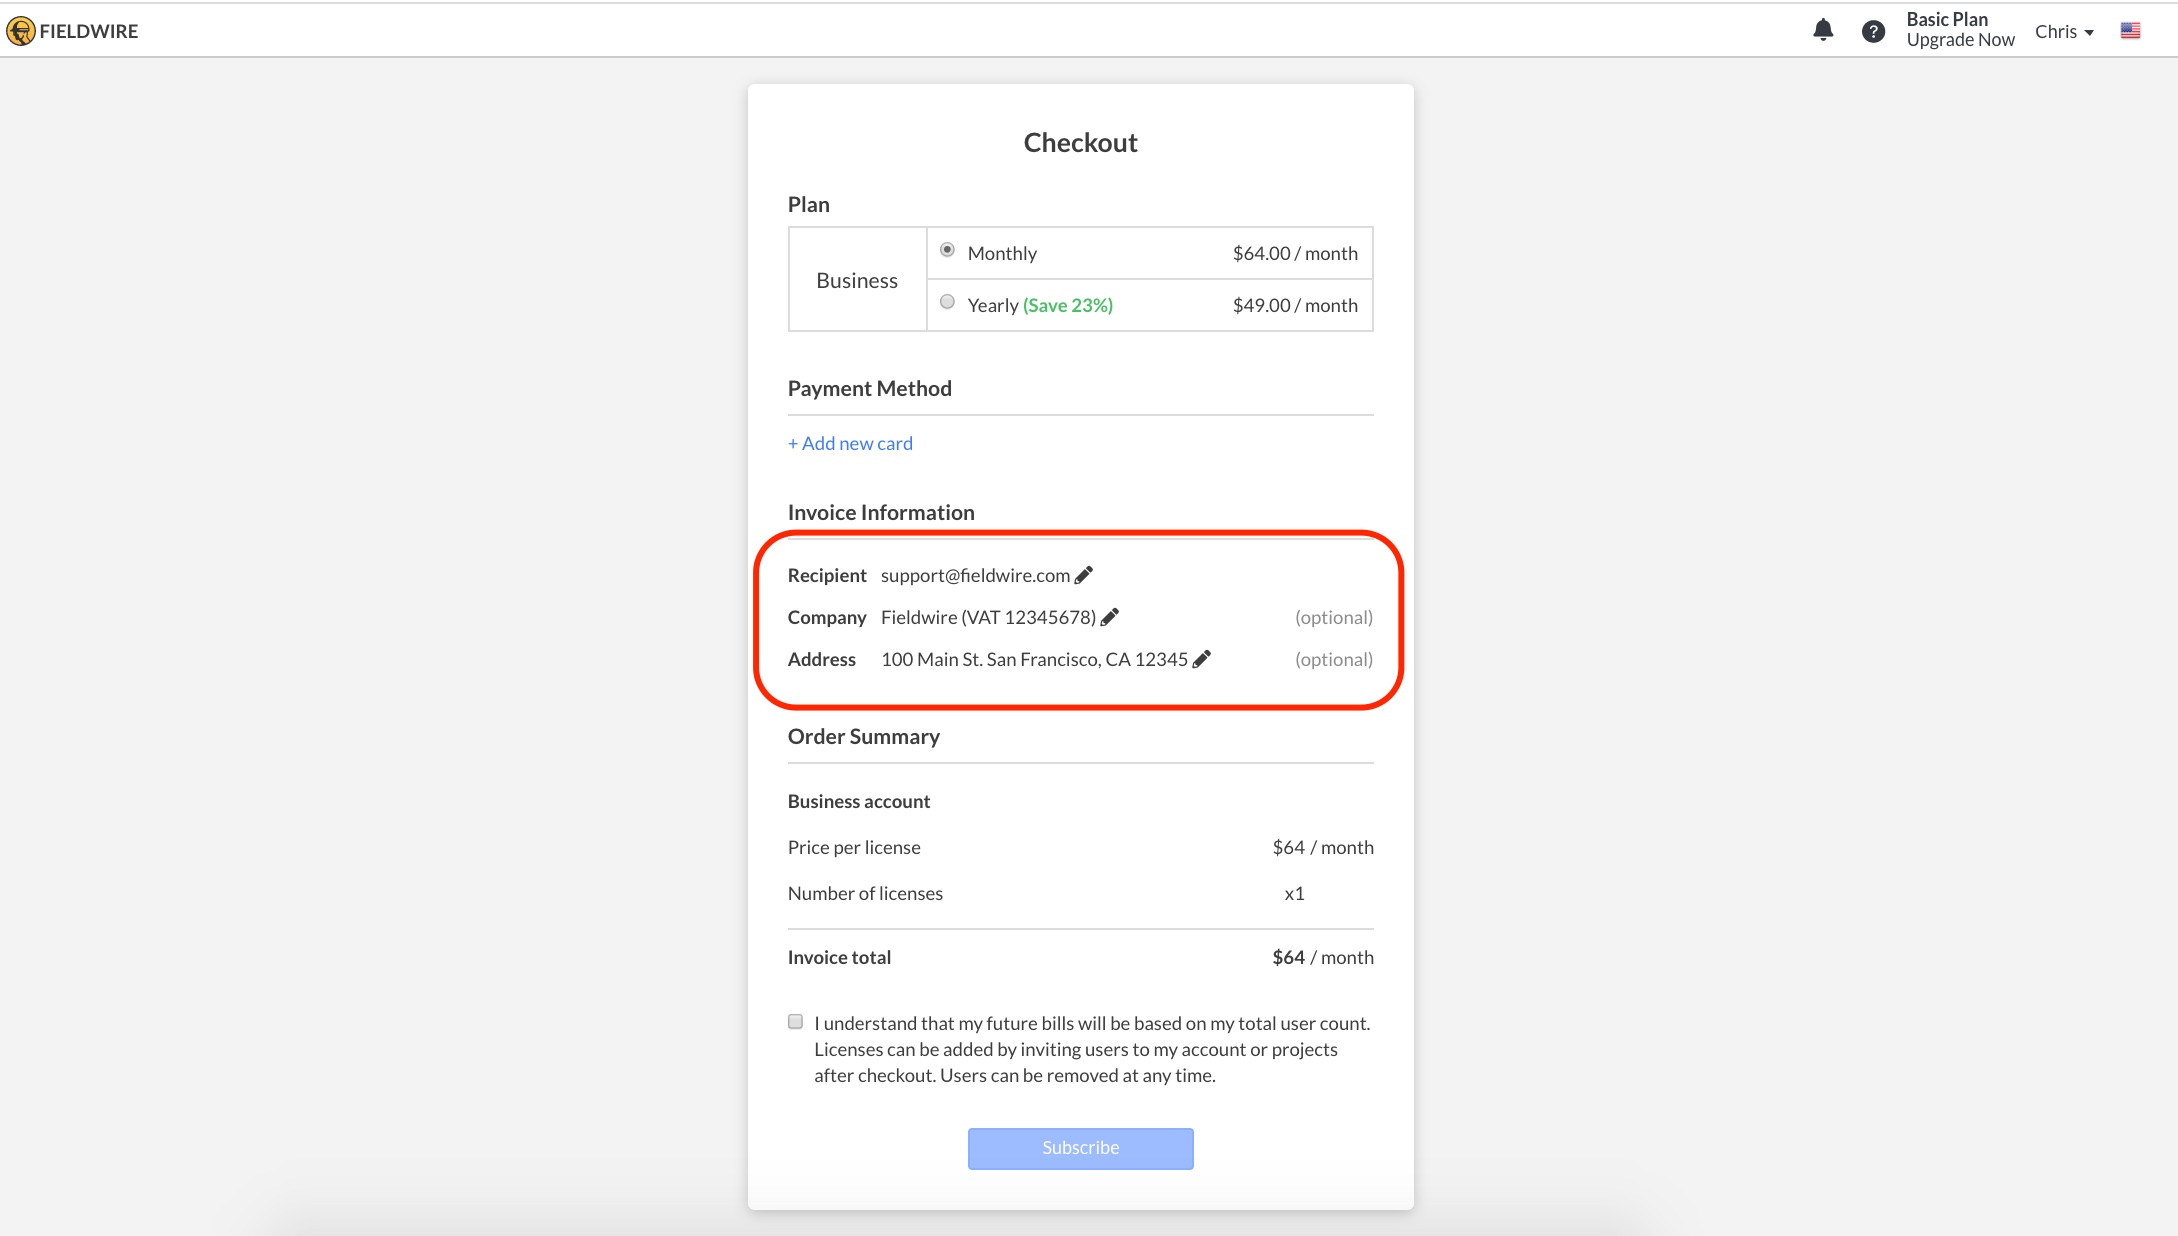Click the Invoice Information heading

pyautogui.click(x=881, y=512)
